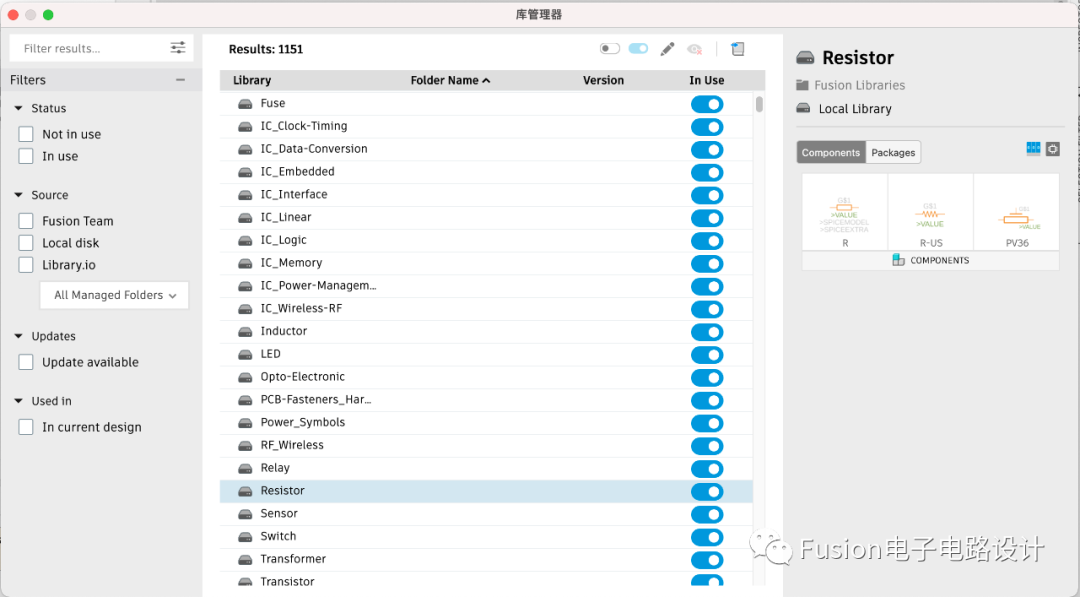
Task: Click the Inductor library drive icon
Action: point(245,332)
